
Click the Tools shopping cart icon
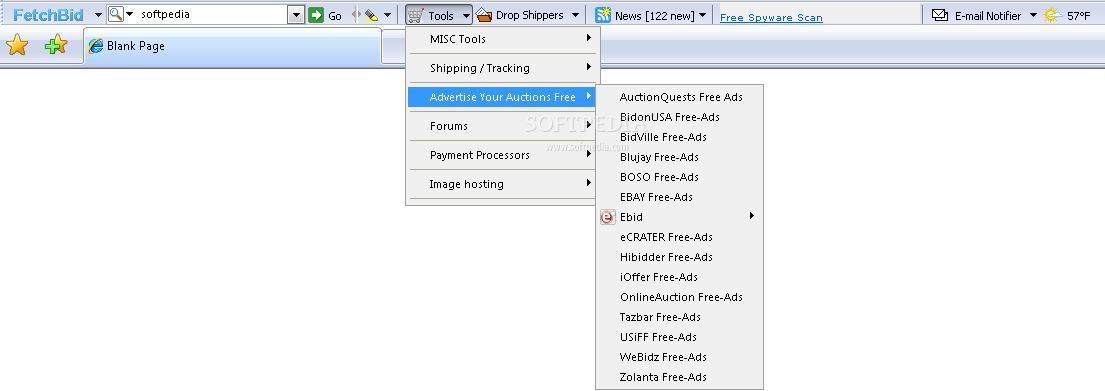[x=416, y=15]
